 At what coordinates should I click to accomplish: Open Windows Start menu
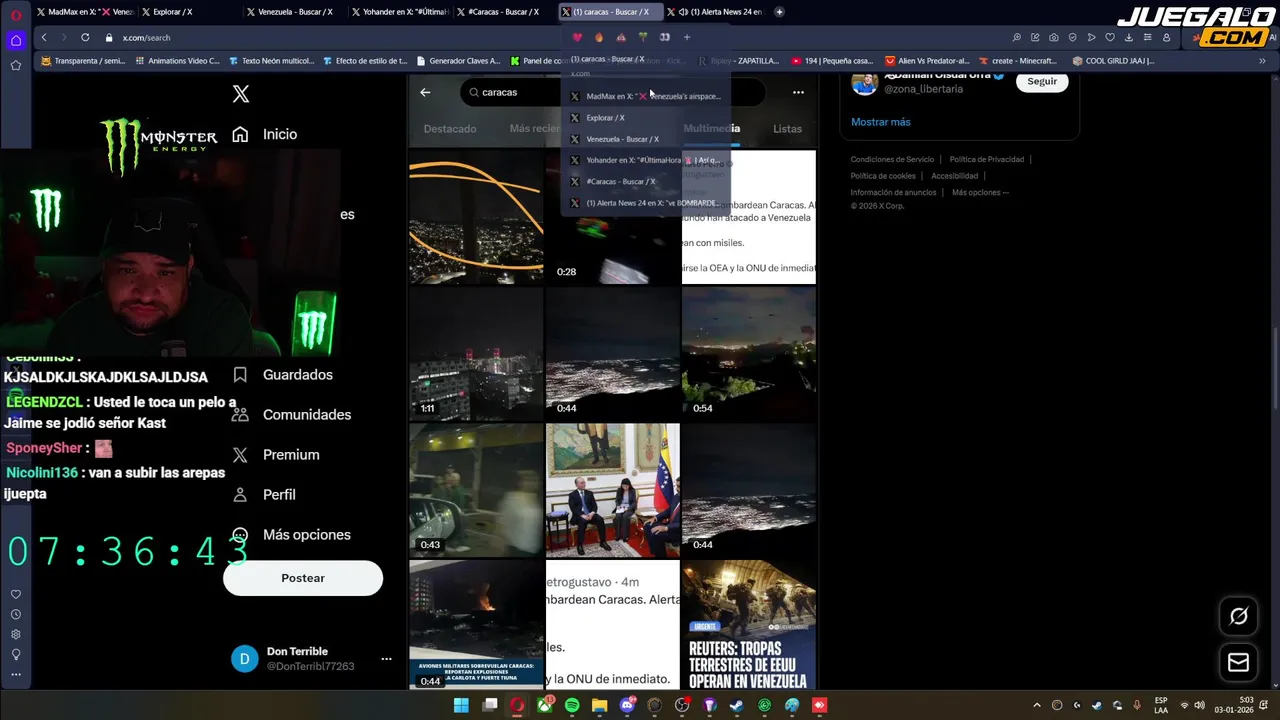click(461, 705)
